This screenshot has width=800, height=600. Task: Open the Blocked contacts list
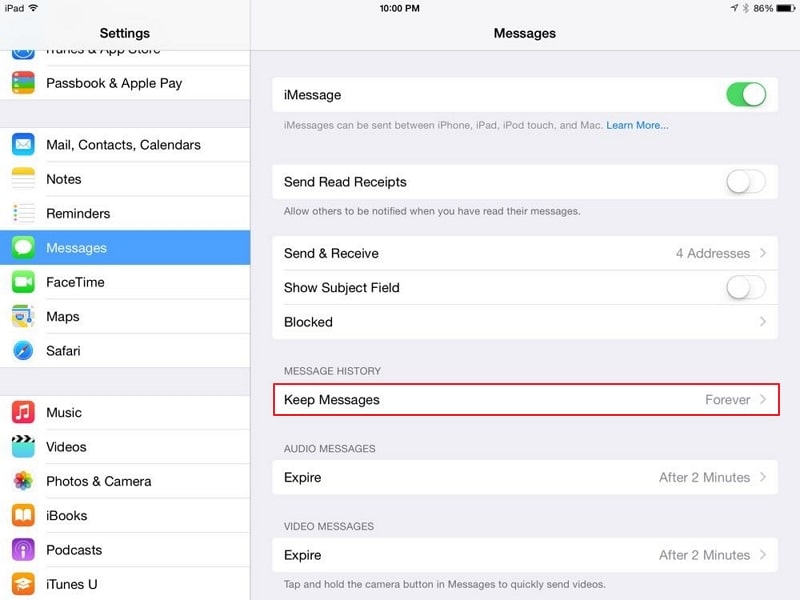click(x=525, y=322)
